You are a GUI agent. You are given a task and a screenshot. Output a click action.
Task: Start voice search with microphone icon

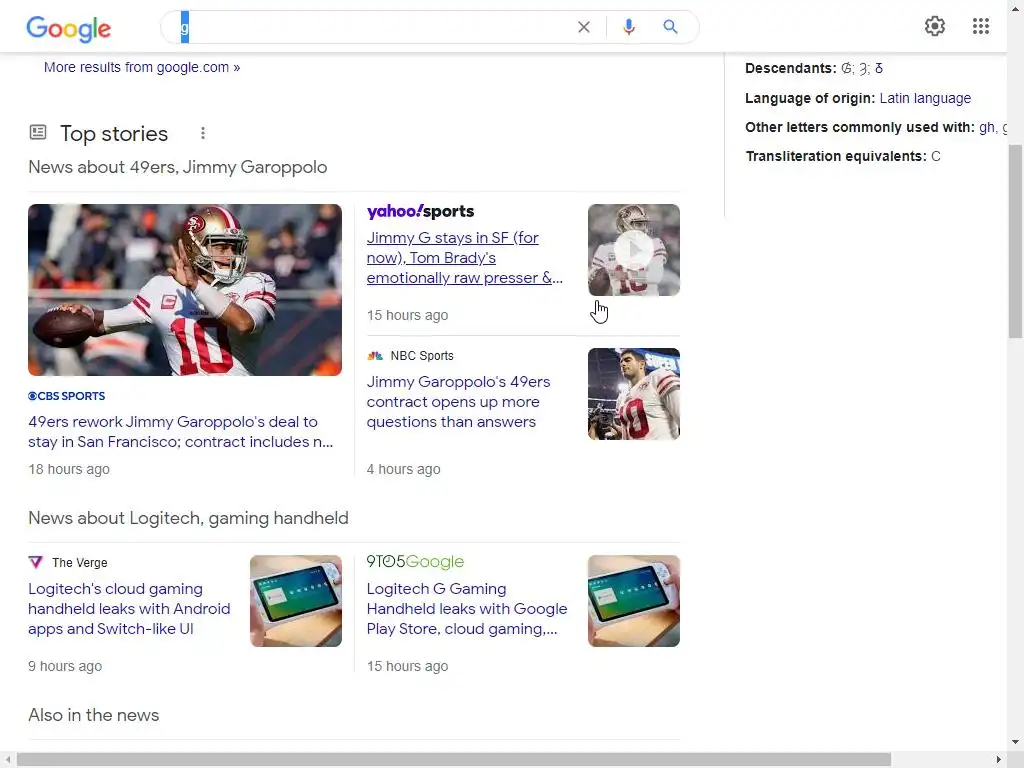click(x=628, y=27)
